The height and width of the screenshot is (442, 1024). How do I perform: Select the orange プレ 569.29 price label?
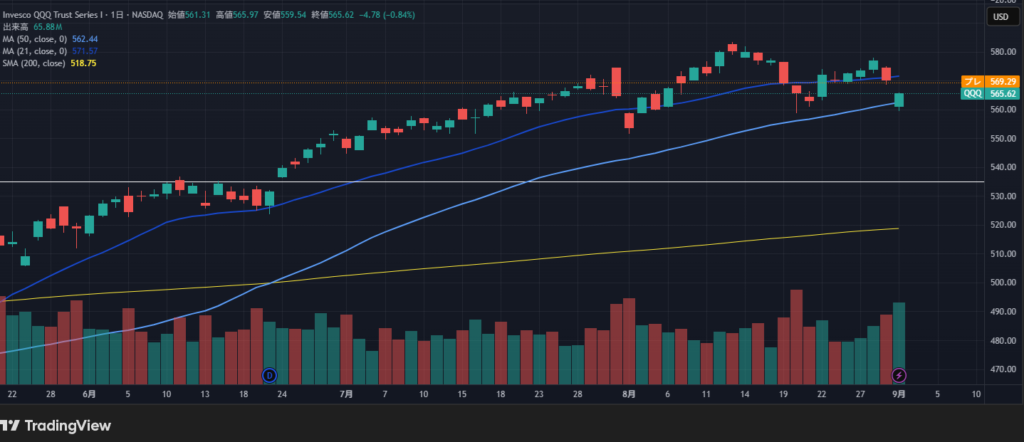(990, 82)
